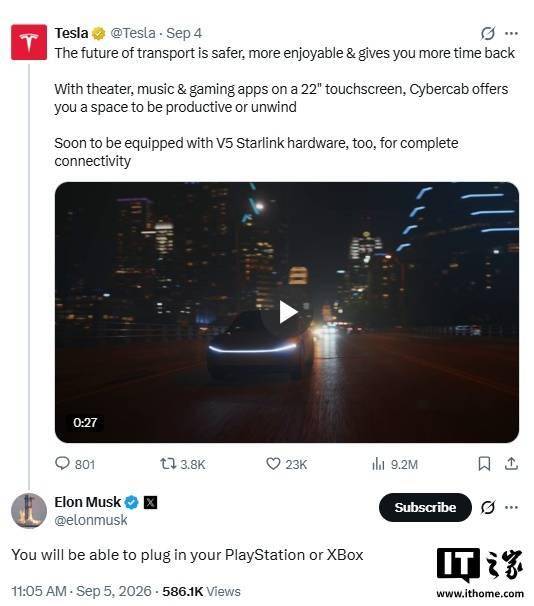Like the Tesla post with 23K likes
534x606 pixels.
click(286, 464)
